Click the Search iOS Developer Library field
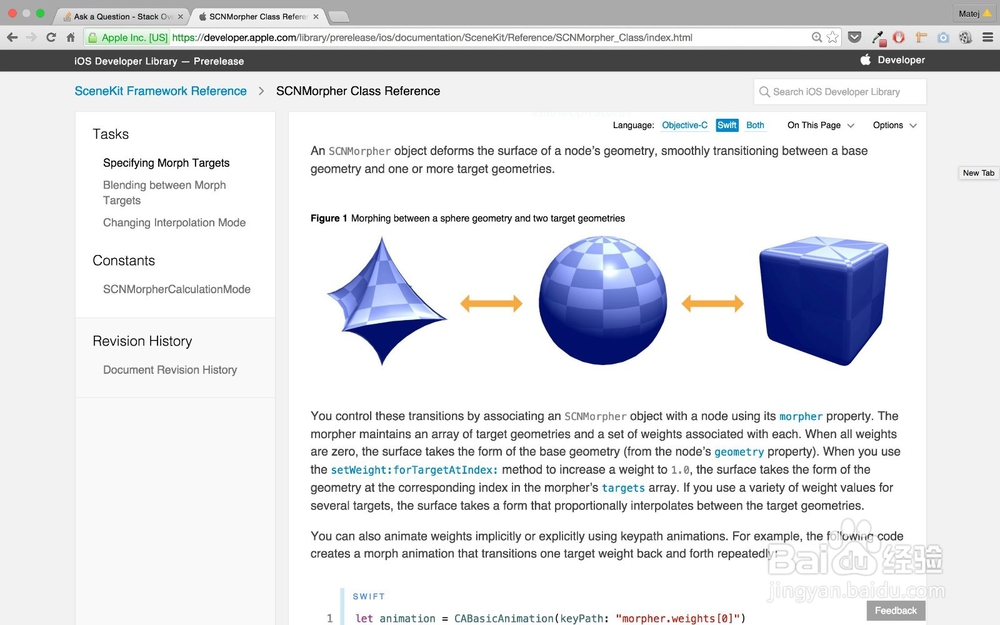Viewport: 1000px width, 625px height. (x=839, y=92)
